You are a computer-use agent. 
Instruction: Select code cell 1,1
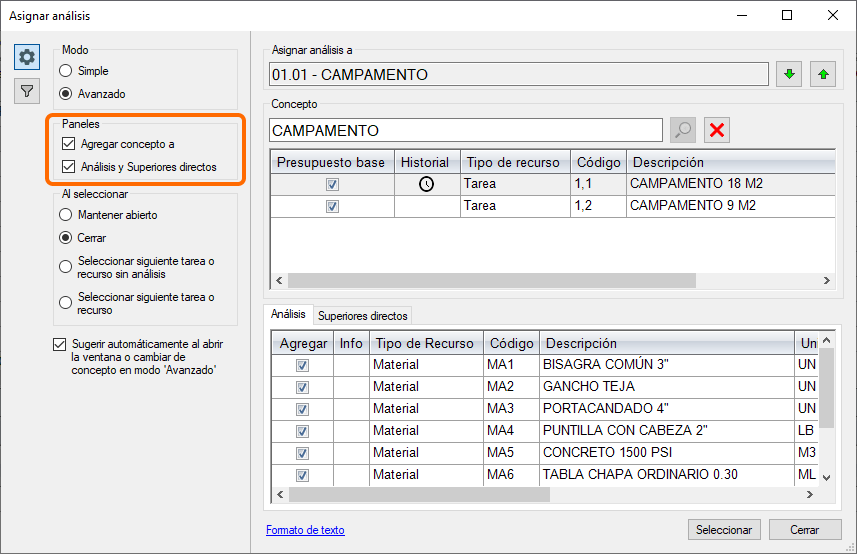click(598, 184)
